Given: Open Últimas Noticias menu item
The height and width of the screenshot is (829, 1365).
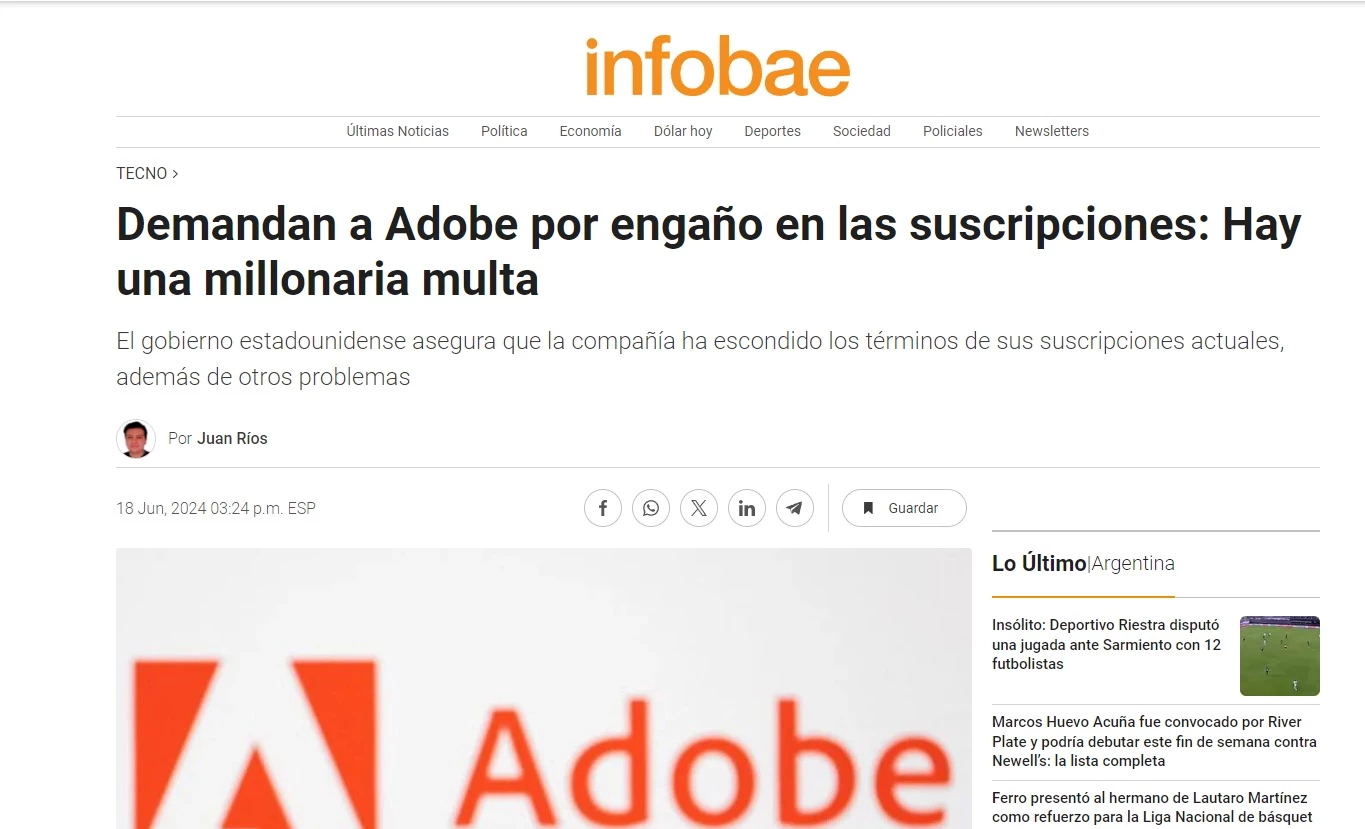Looking at the screenshot, I should click(x=398, y=131).
